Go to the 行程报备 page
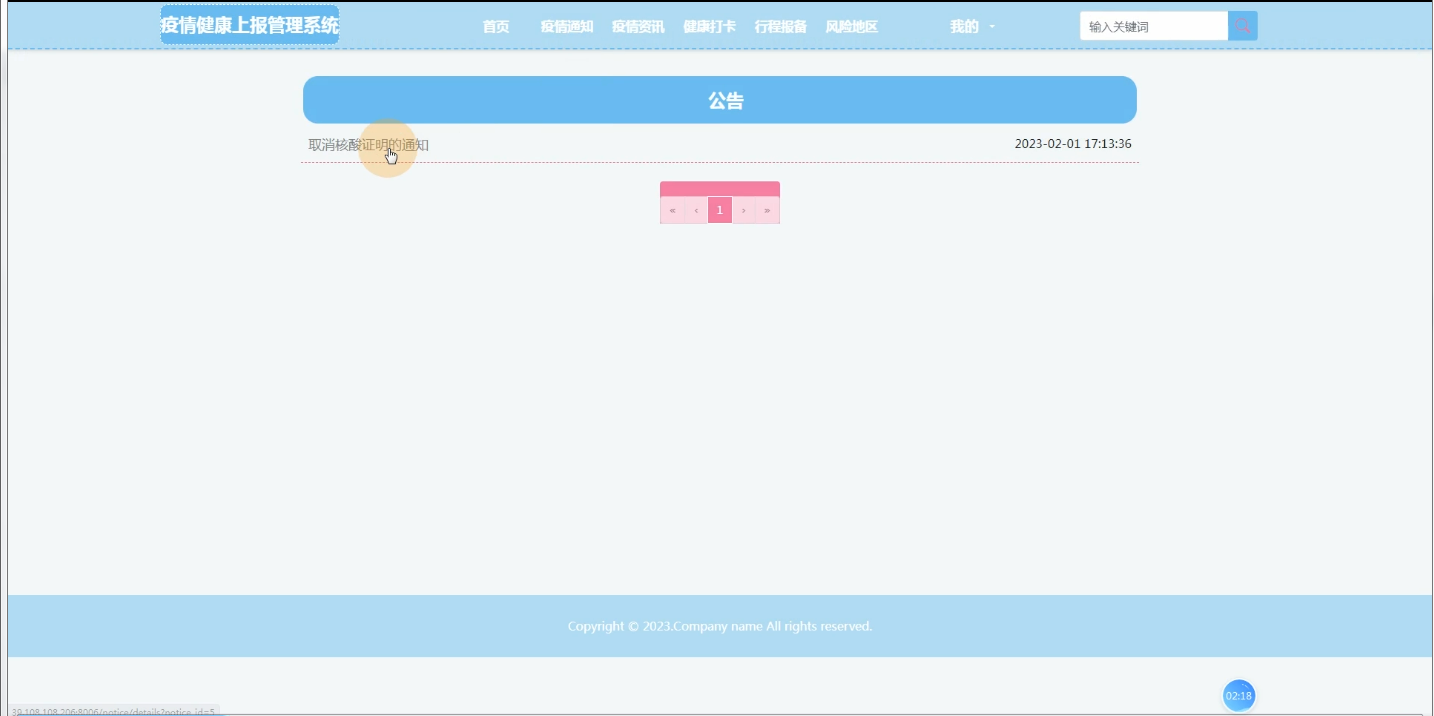Image resolution: width=1434 pixels, height=716 pixels. [781, 27]
